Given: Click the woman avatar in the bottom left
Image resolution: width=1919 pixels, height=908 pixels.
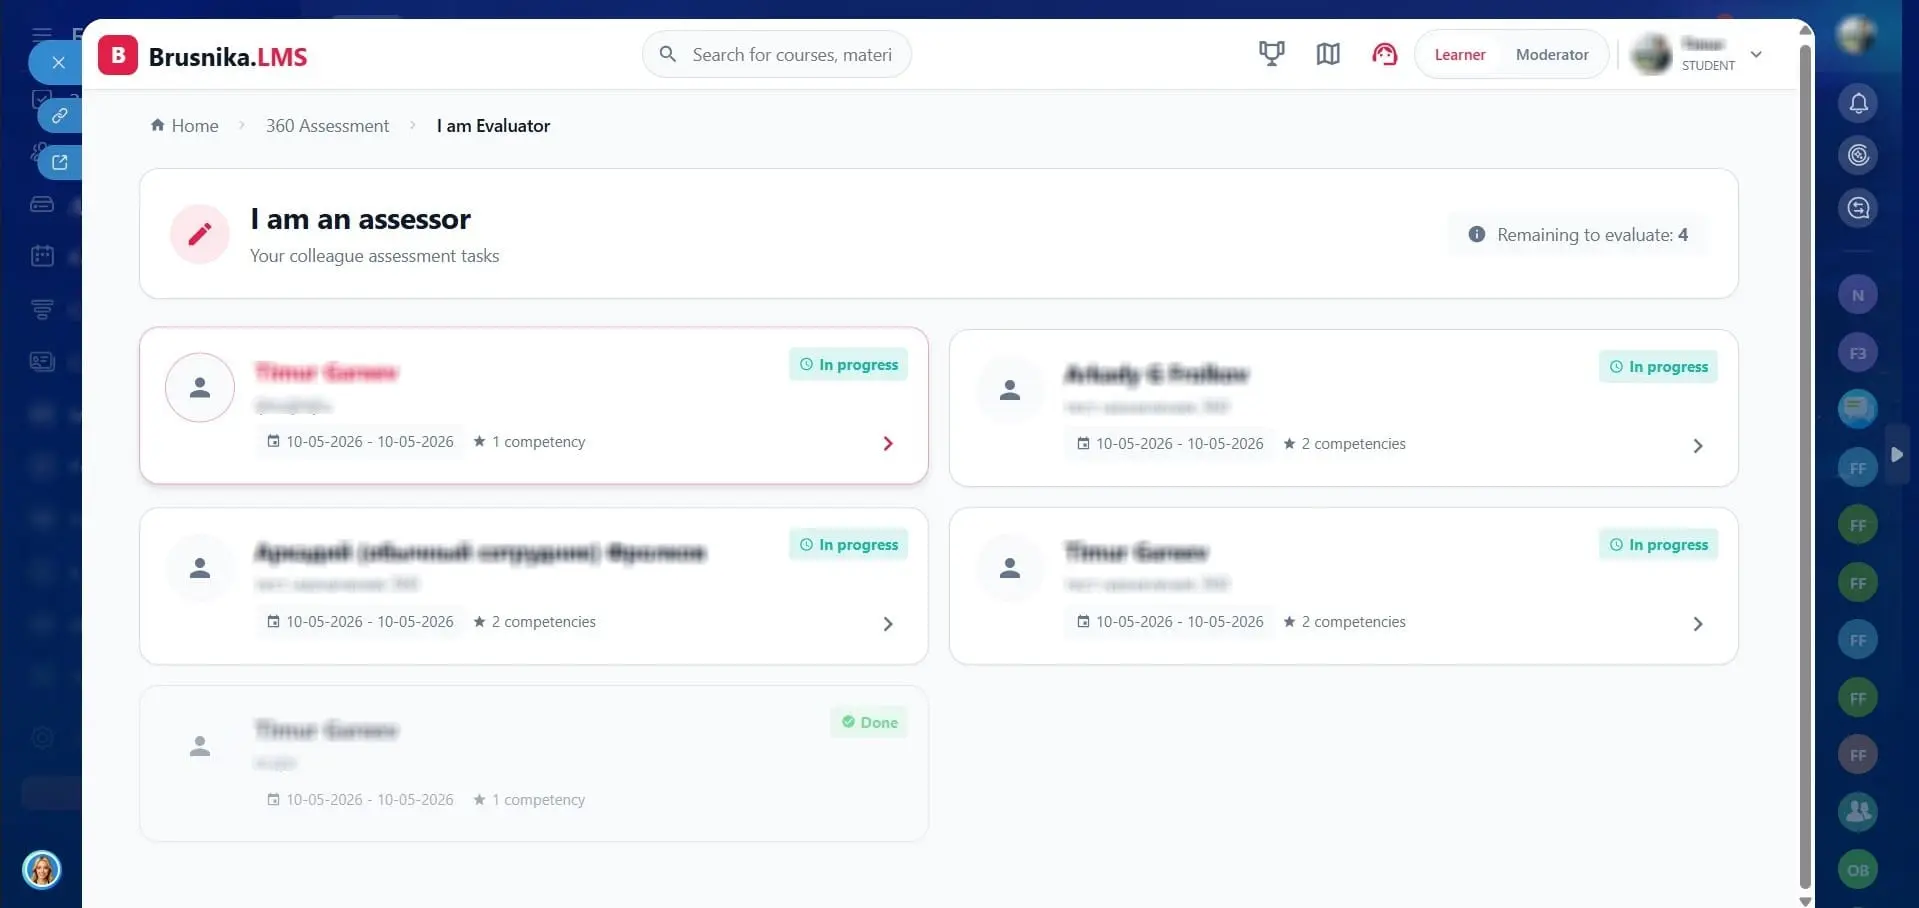Looking at the screenshot, I should pos(42,869).
